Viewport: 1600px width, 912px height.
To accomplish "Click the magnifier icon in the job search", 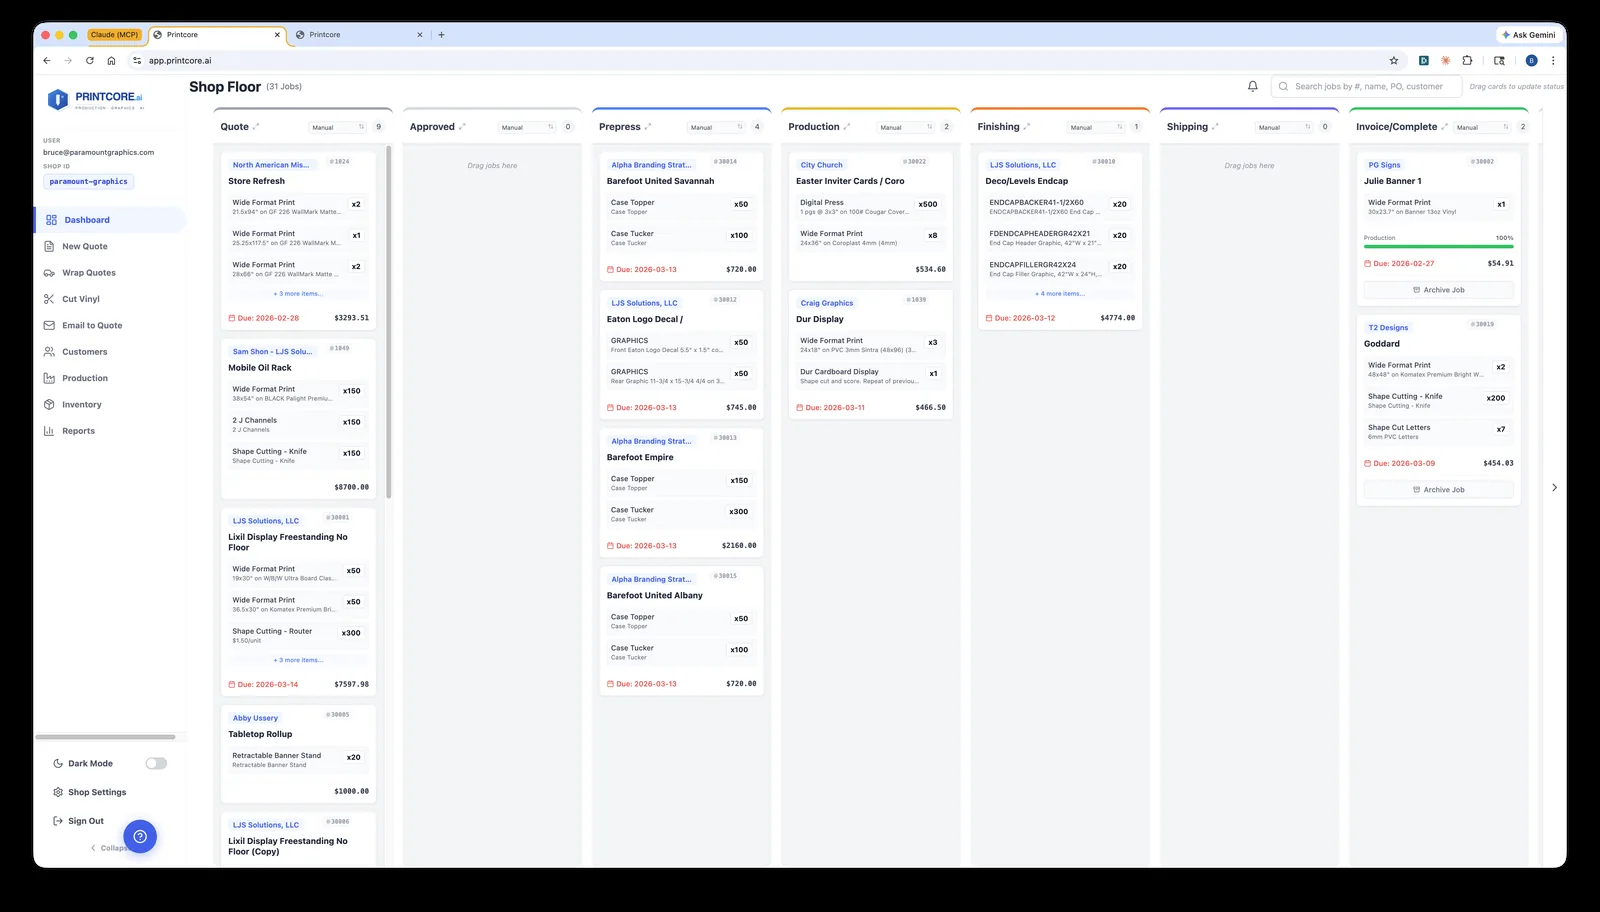I will coord(1283,87).
